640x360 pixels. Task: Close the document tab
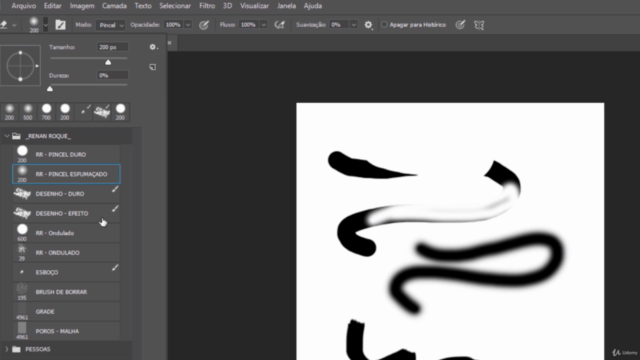[169, 43]
